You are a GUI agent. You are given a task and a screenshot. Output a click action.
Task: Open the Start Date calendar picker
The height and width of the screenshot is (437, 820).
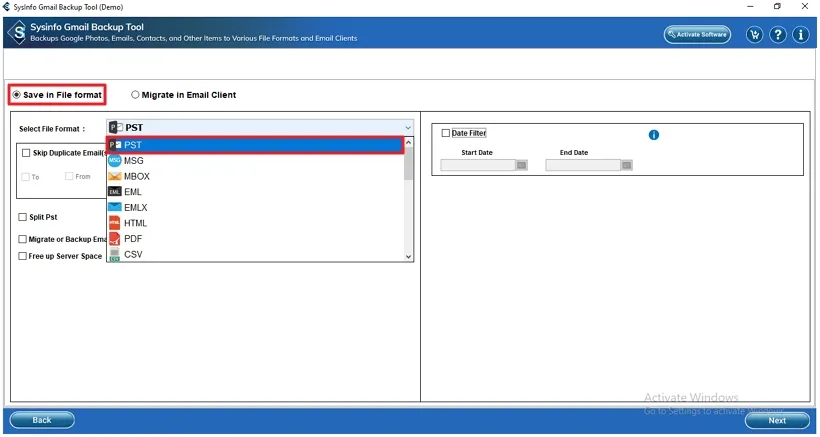coord(521,166)
